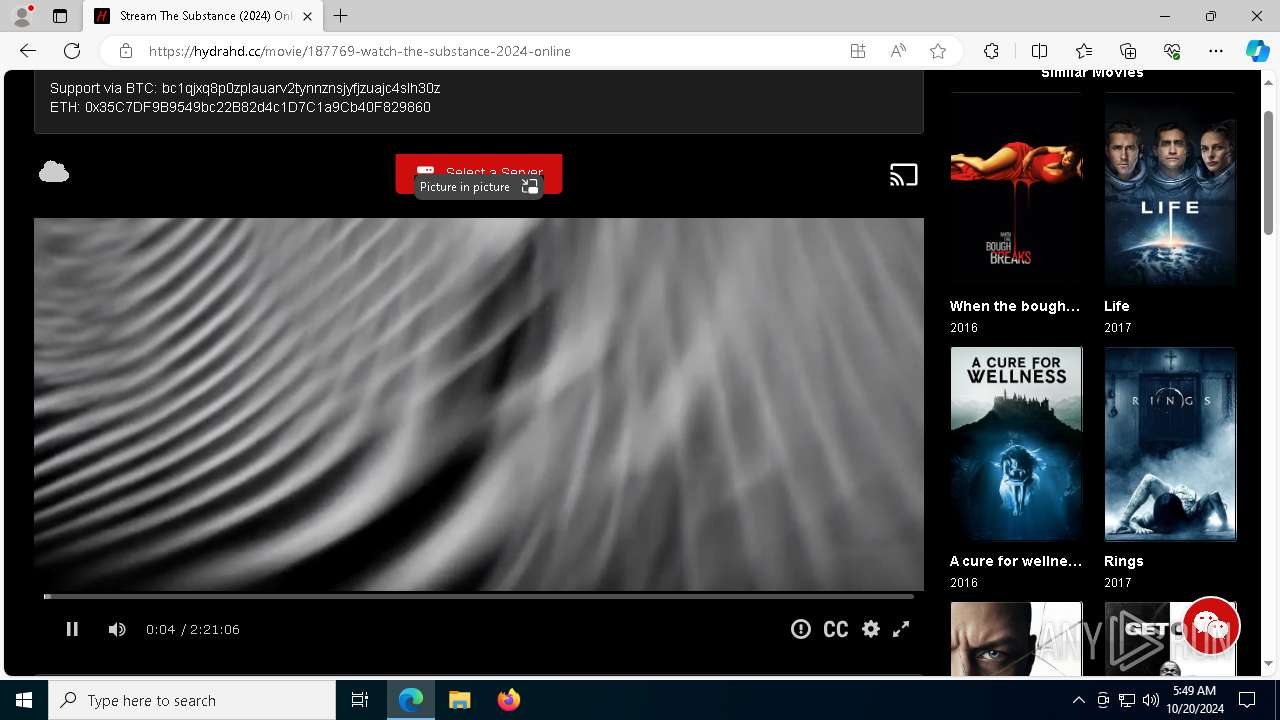
Task: Open the notification center
Action: 1247,700
